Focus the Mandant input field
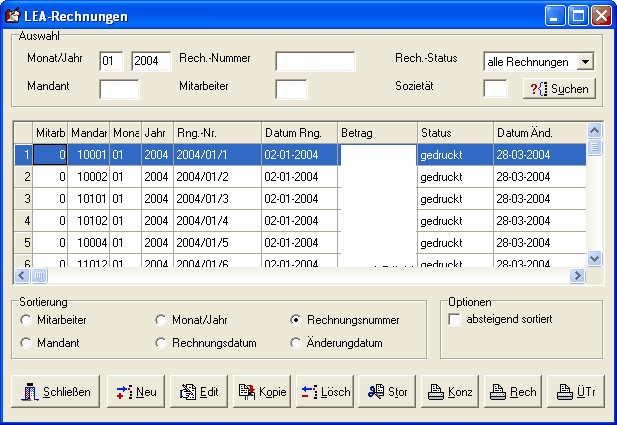The image size is (617, 425). (x=119, y=89)
